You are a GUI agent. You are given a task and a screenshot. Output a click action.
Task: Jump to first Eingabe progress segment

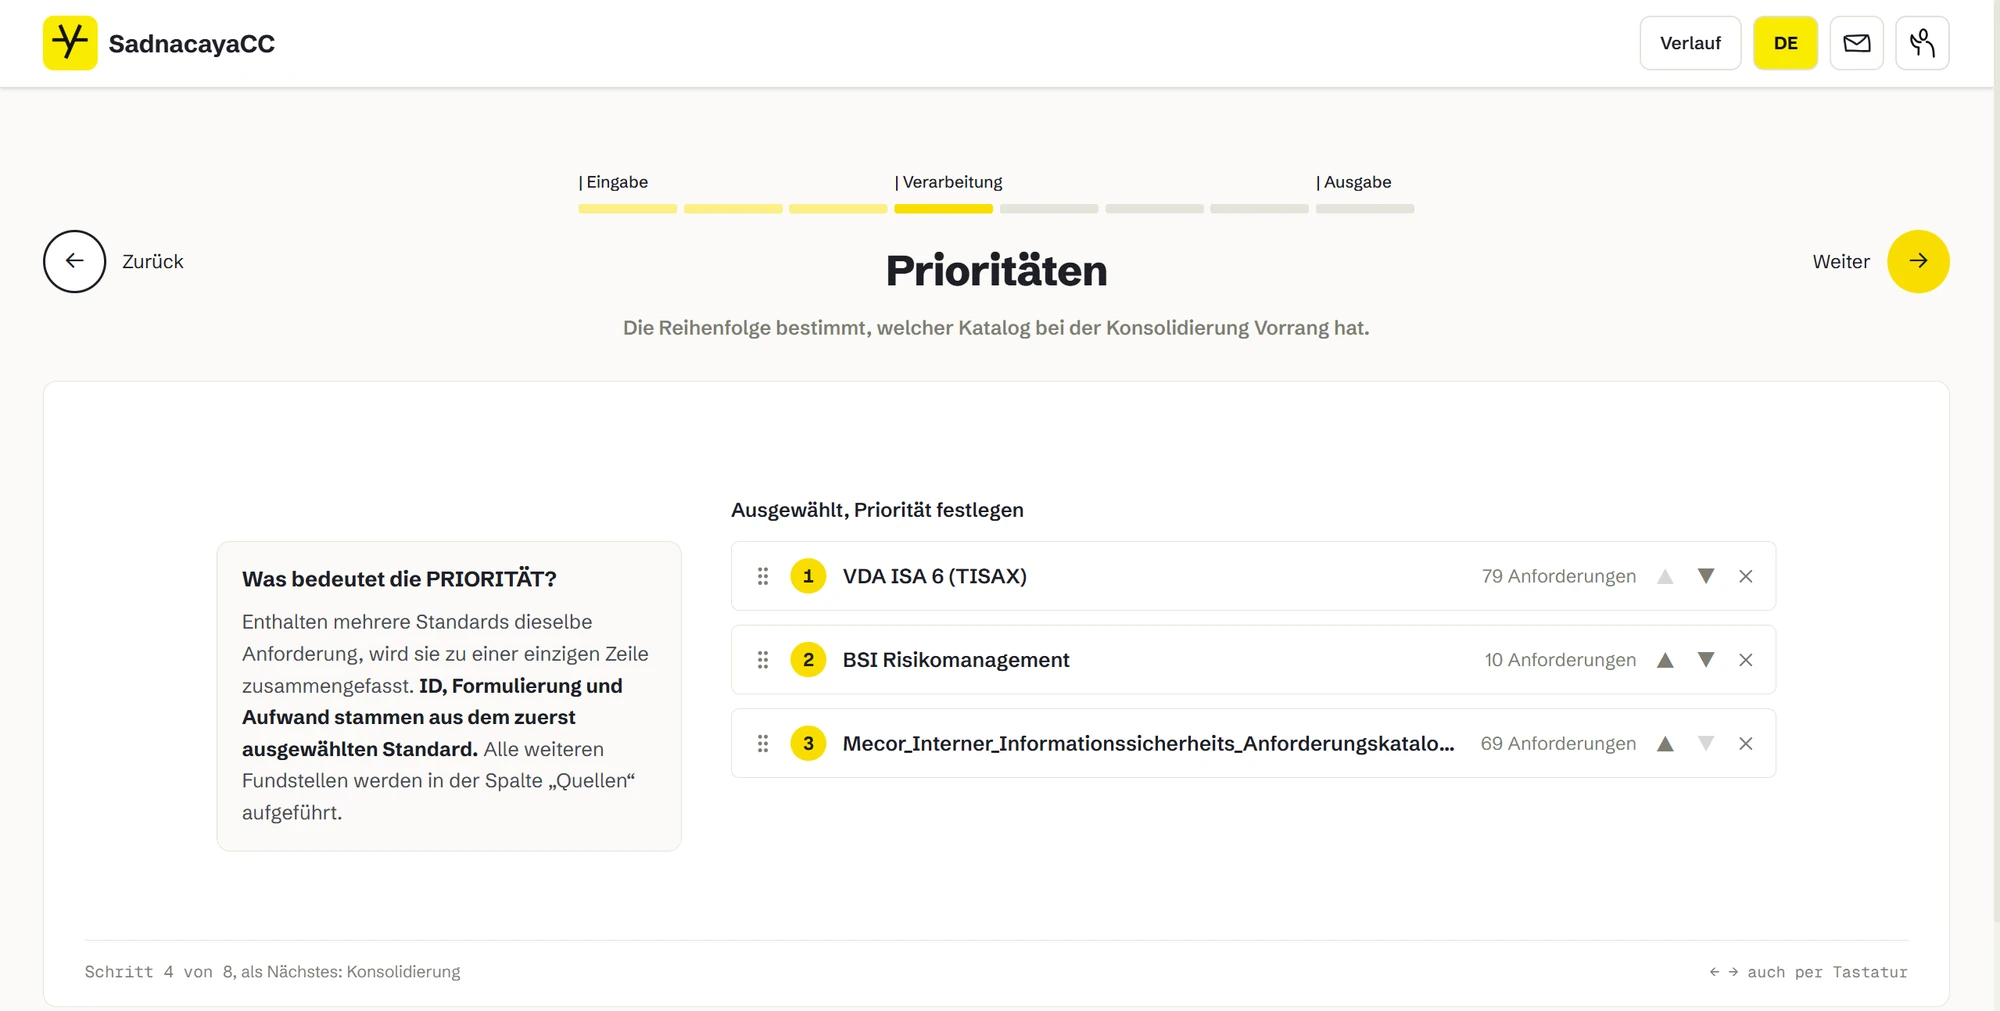[627, 209]
